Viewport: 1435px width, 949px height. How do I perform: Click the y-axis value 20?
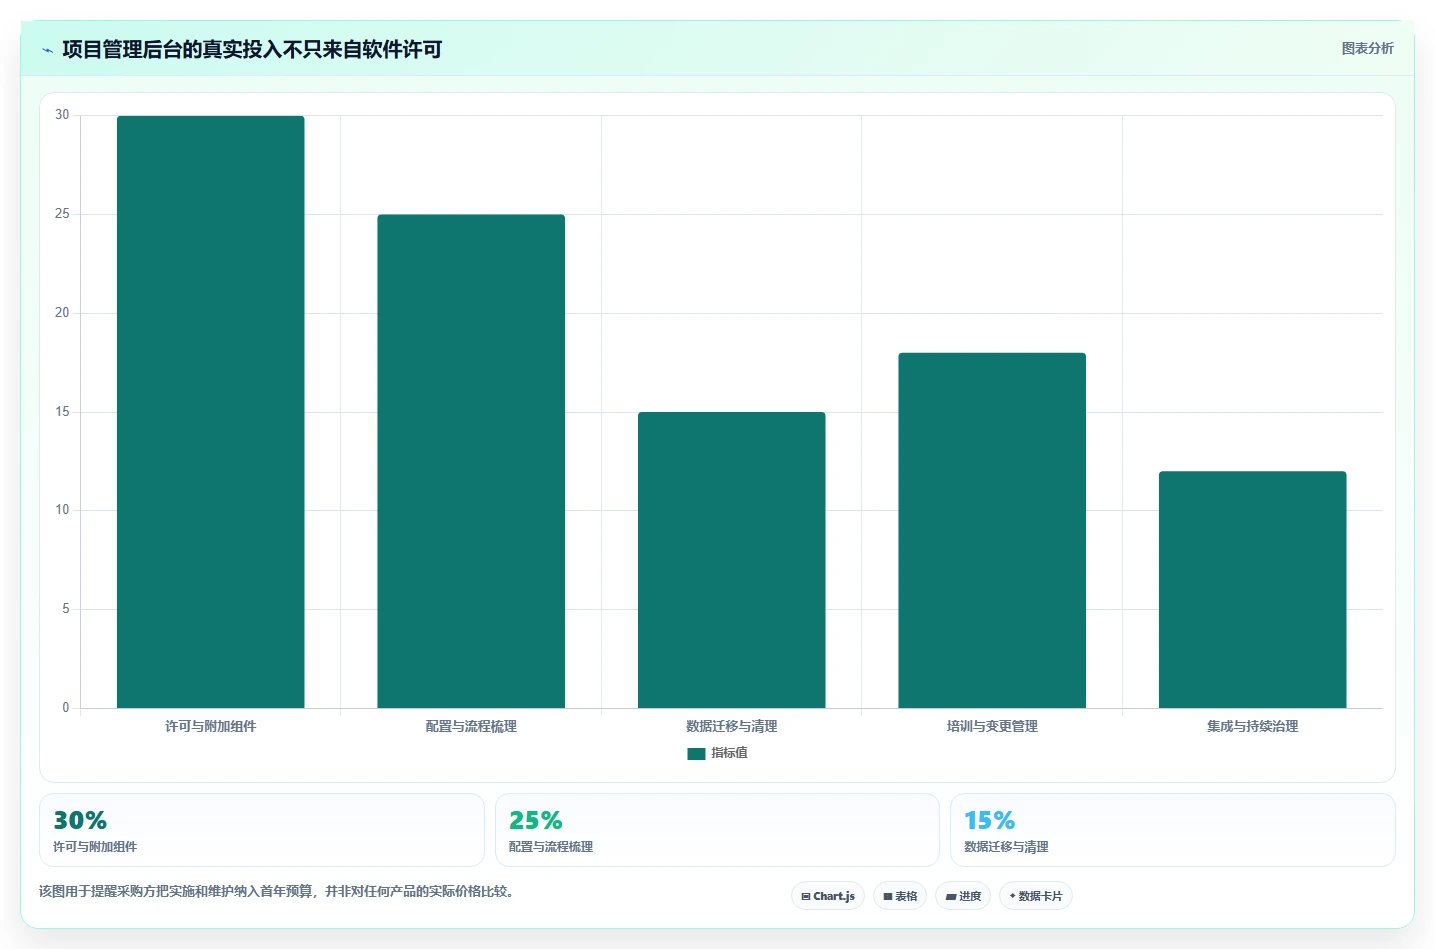(62, 313)
